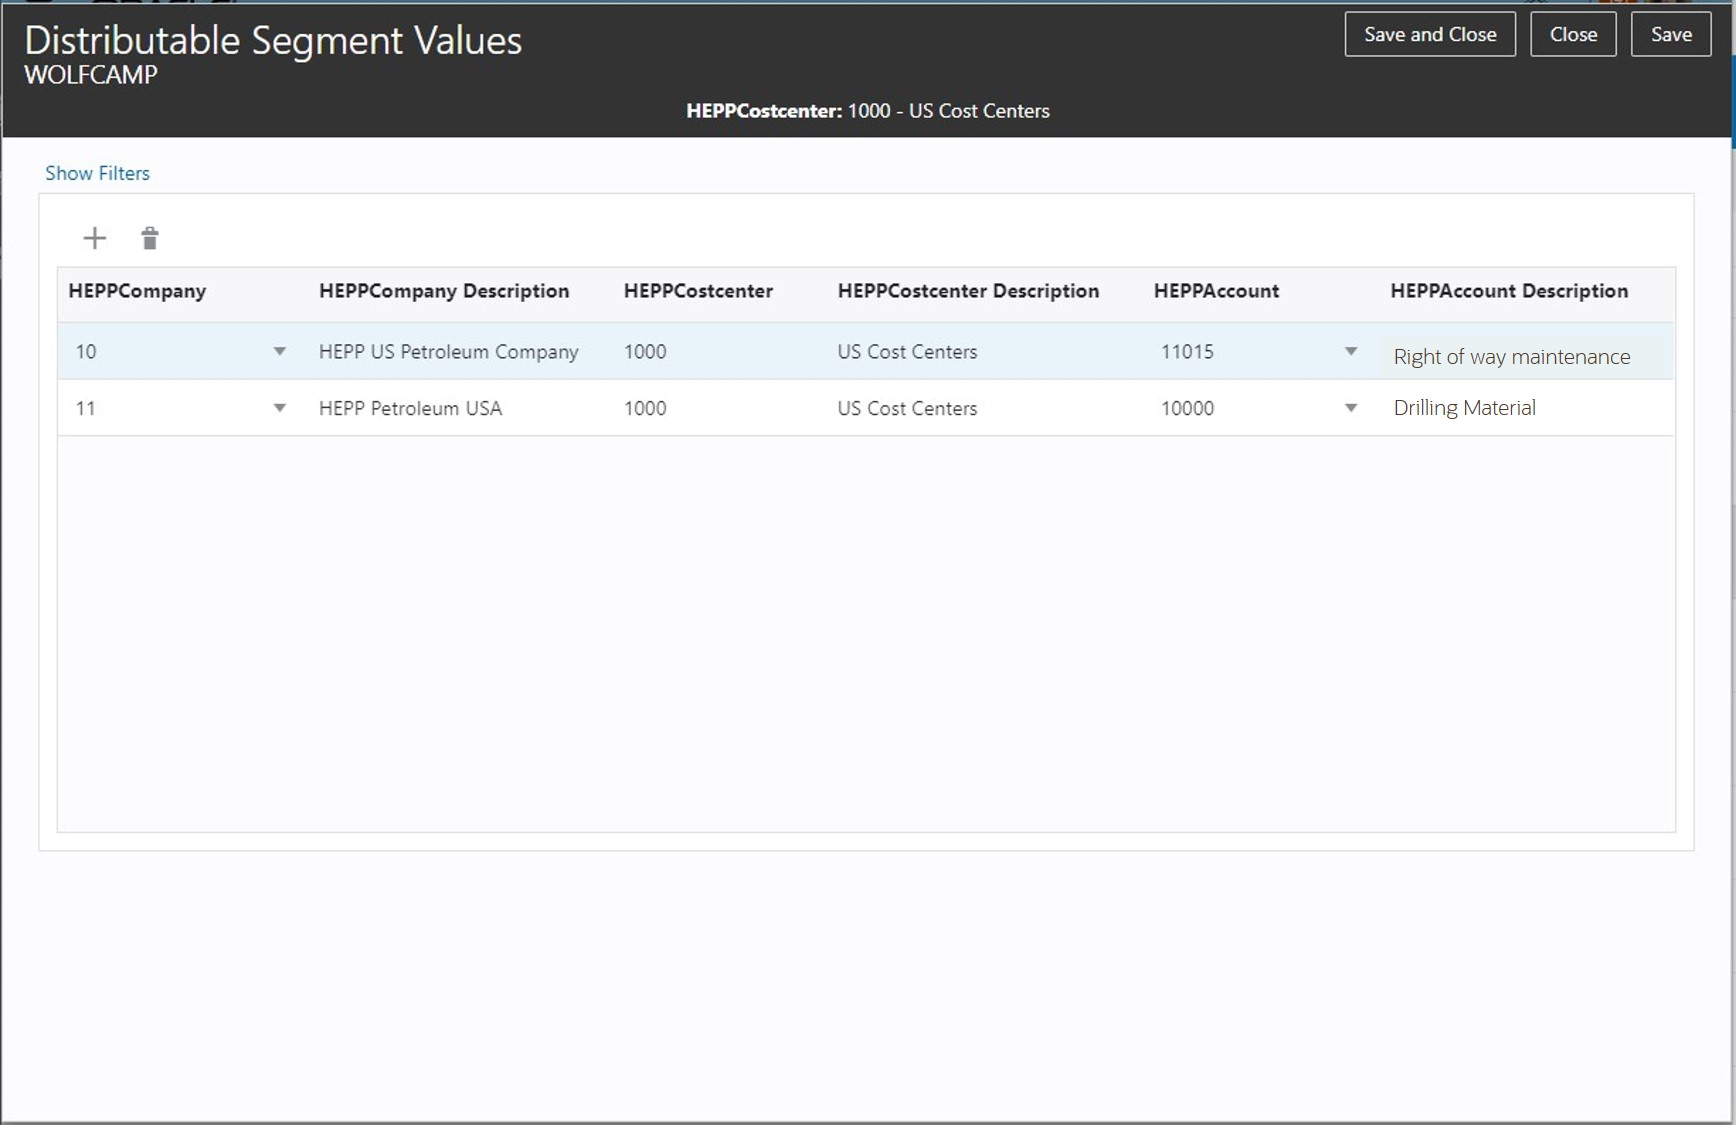Select the HEPP US Petroleum Company cell

(449, 352)
